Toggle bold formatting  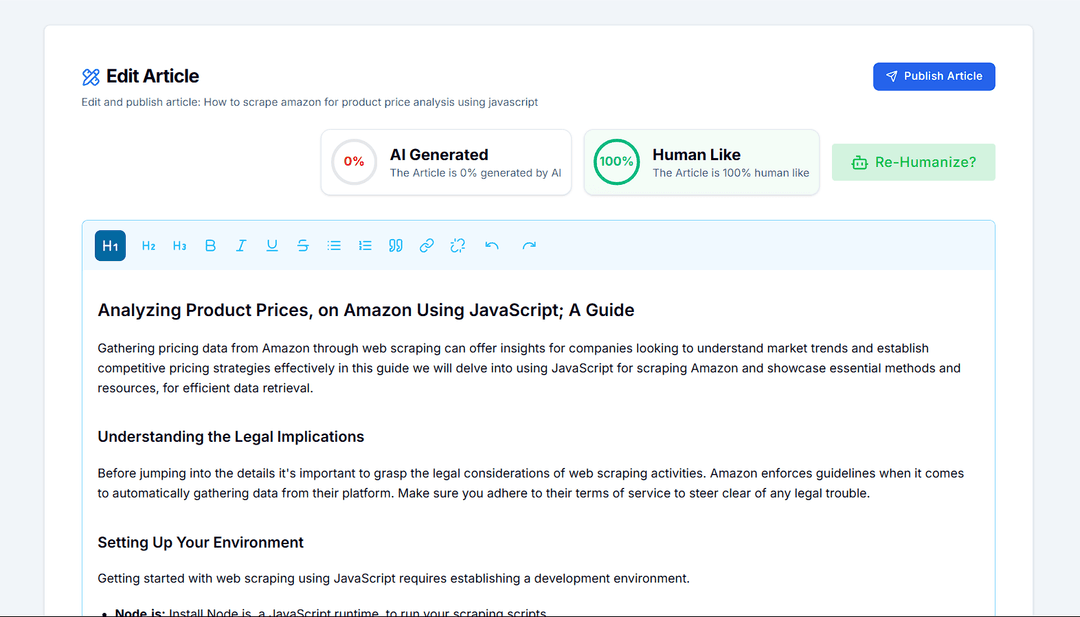[x=210, y=246]
